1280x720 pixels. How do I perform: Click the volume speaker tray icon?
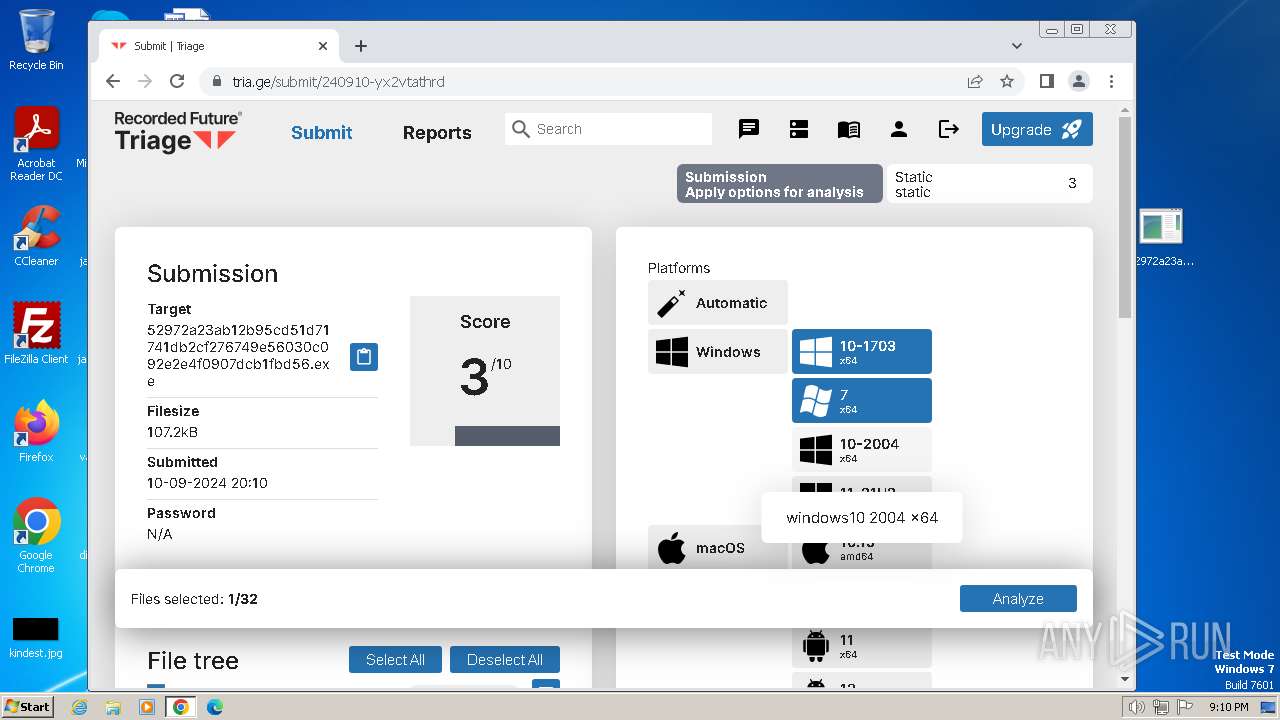coord(1136,707)
